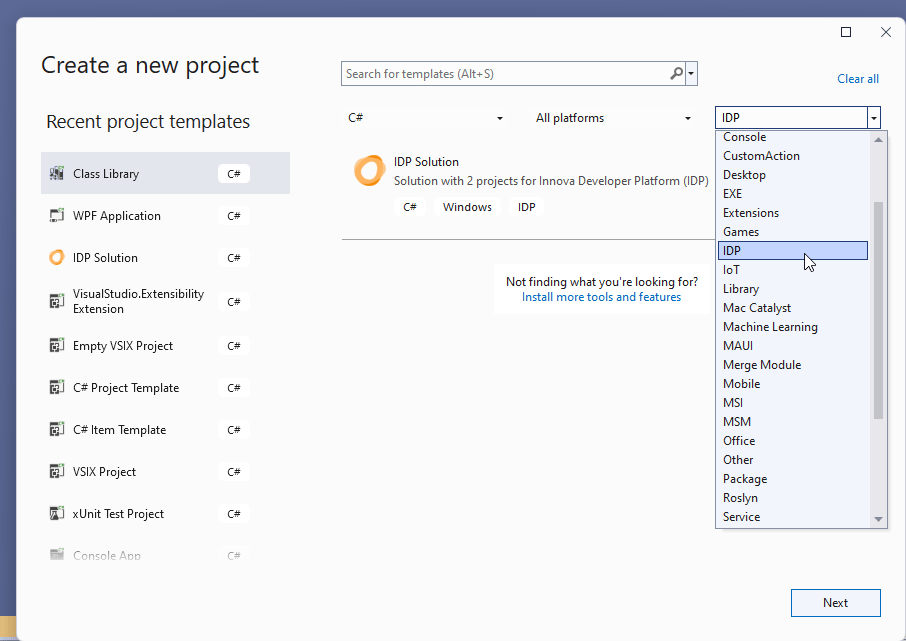The width and height of the screenshot is (906, 641).
Task: Click the search magnifier icon
Action: click(x=677, y=74)
